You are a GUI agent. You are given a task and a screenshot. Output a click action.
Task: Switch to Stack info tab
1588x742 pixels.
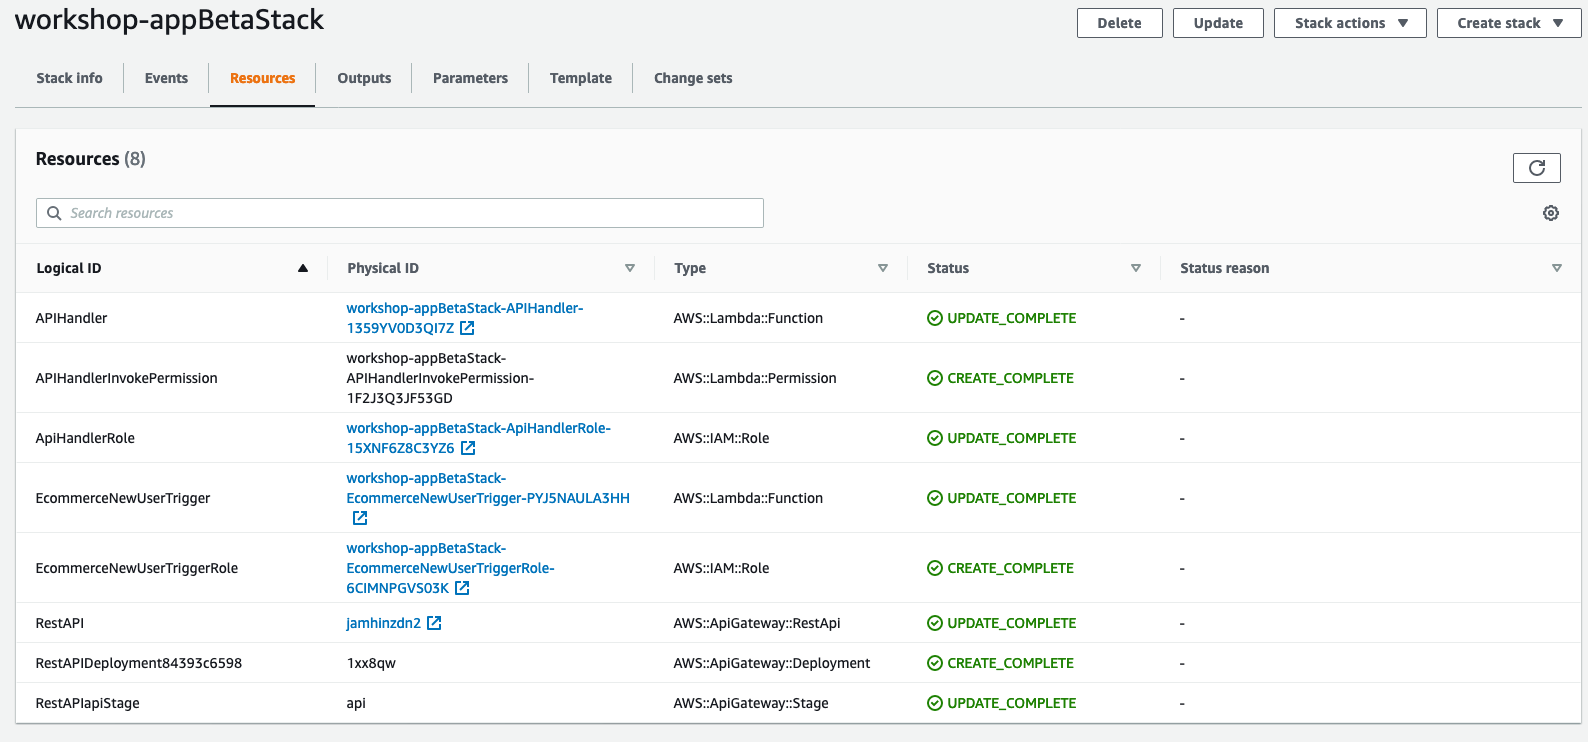pyautogui.click(x=69, y=78)
